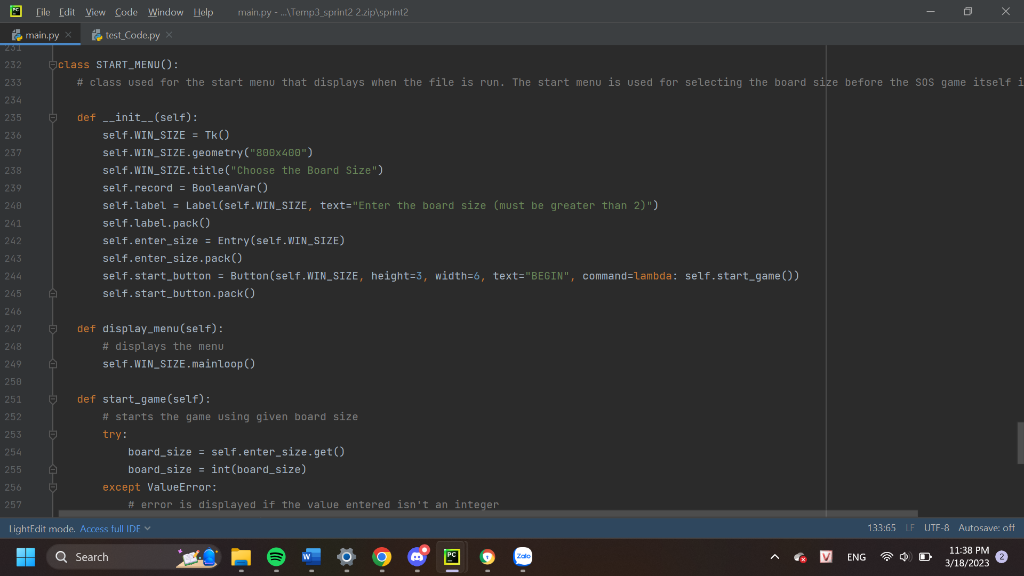
Task: Open the Windows Start menu
Action: coord(25,557)
